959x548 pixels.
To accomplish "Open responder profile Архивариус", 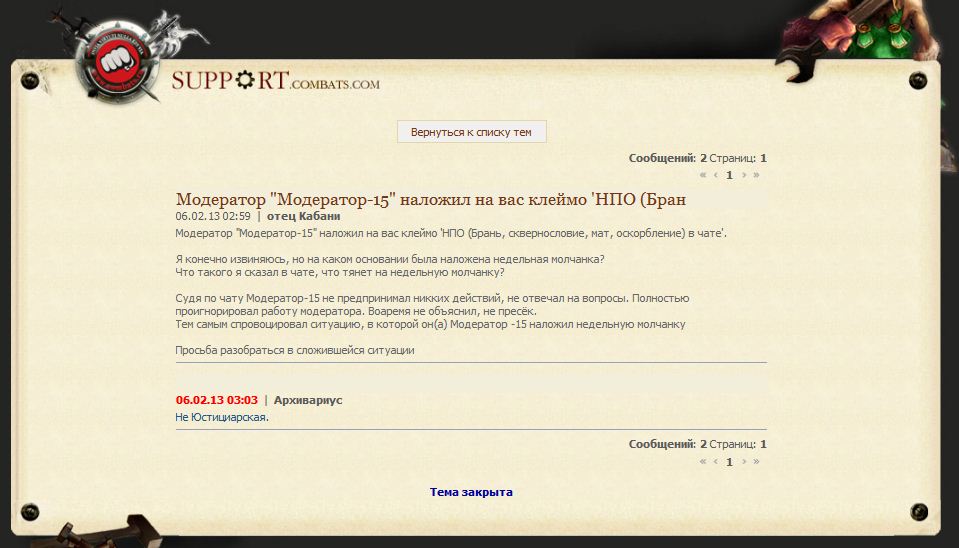I will (x=308, y=400).
